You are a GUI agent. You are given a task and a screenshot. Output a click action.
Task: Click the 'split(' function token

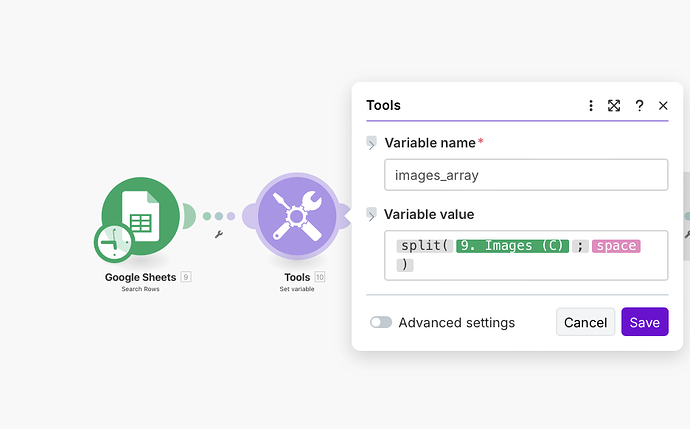[x=424, y=246]
